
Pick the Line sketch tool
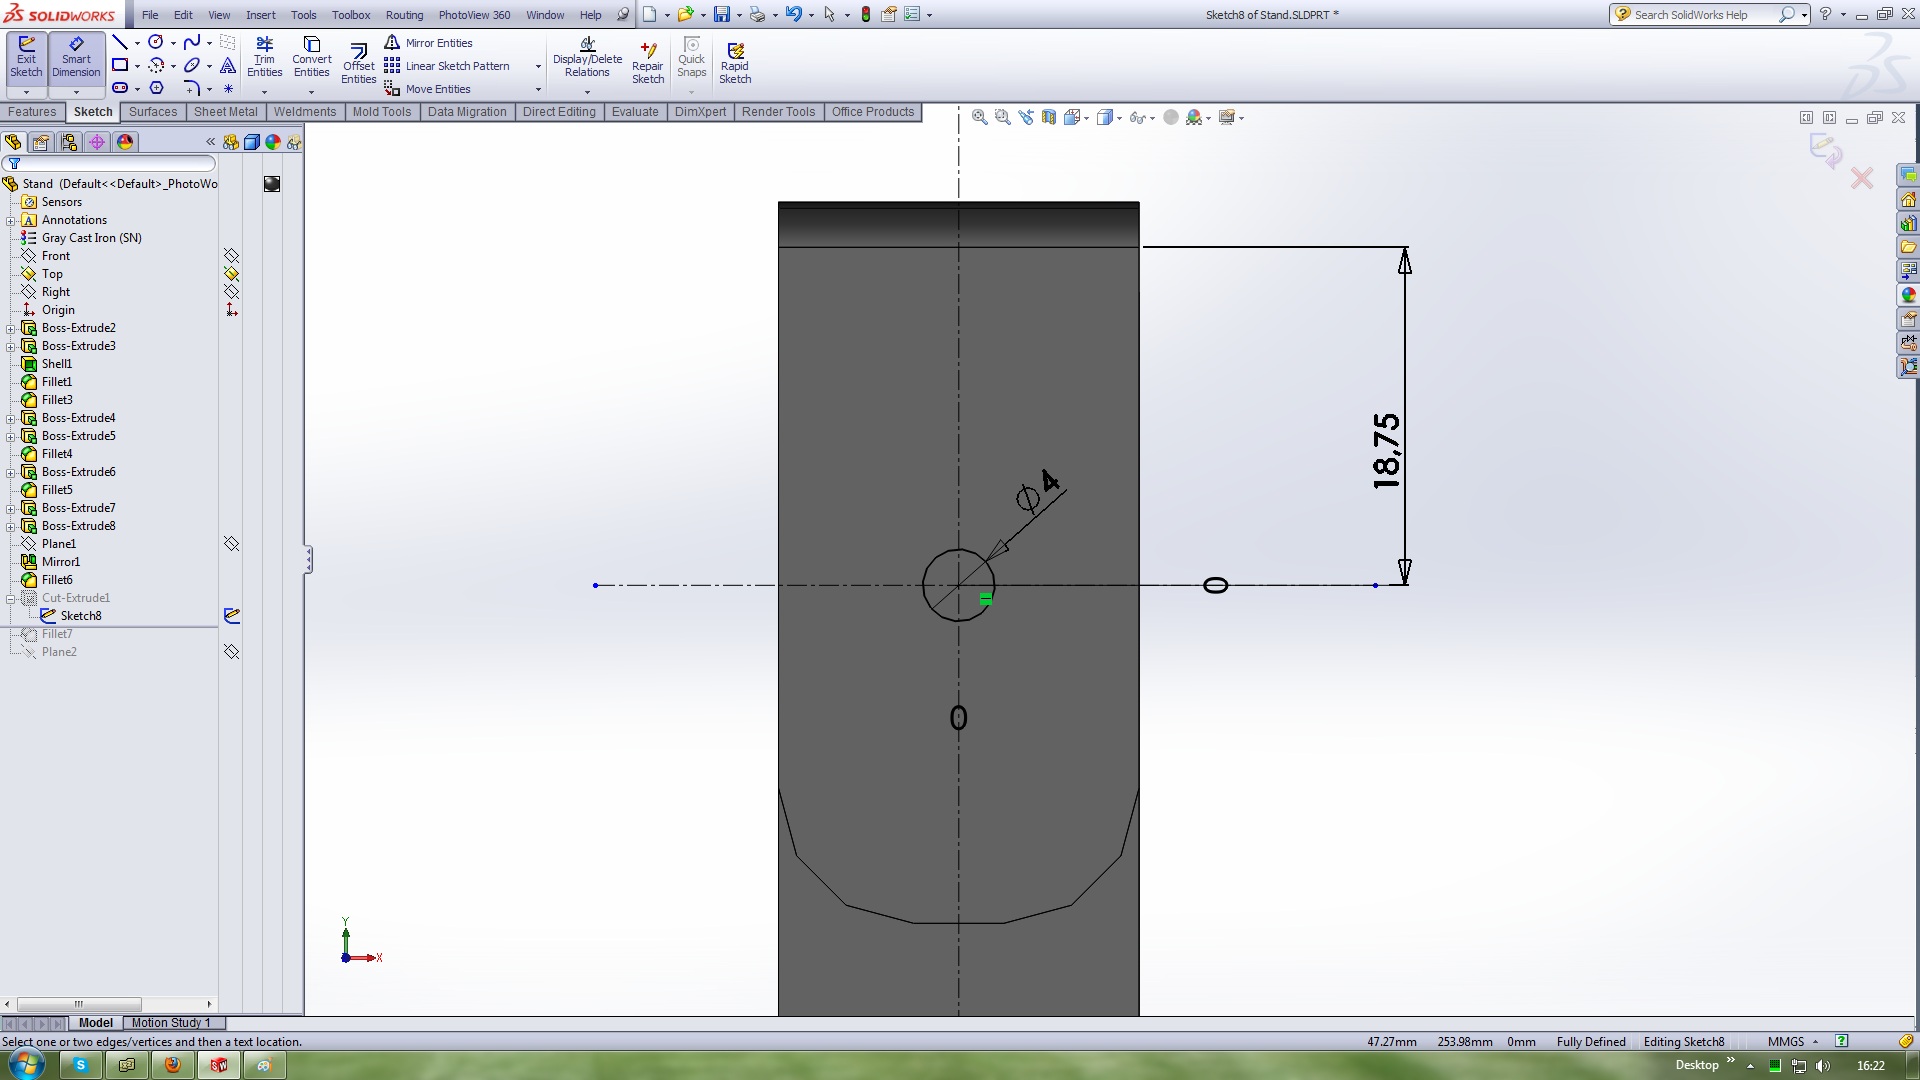pos(120,42)
